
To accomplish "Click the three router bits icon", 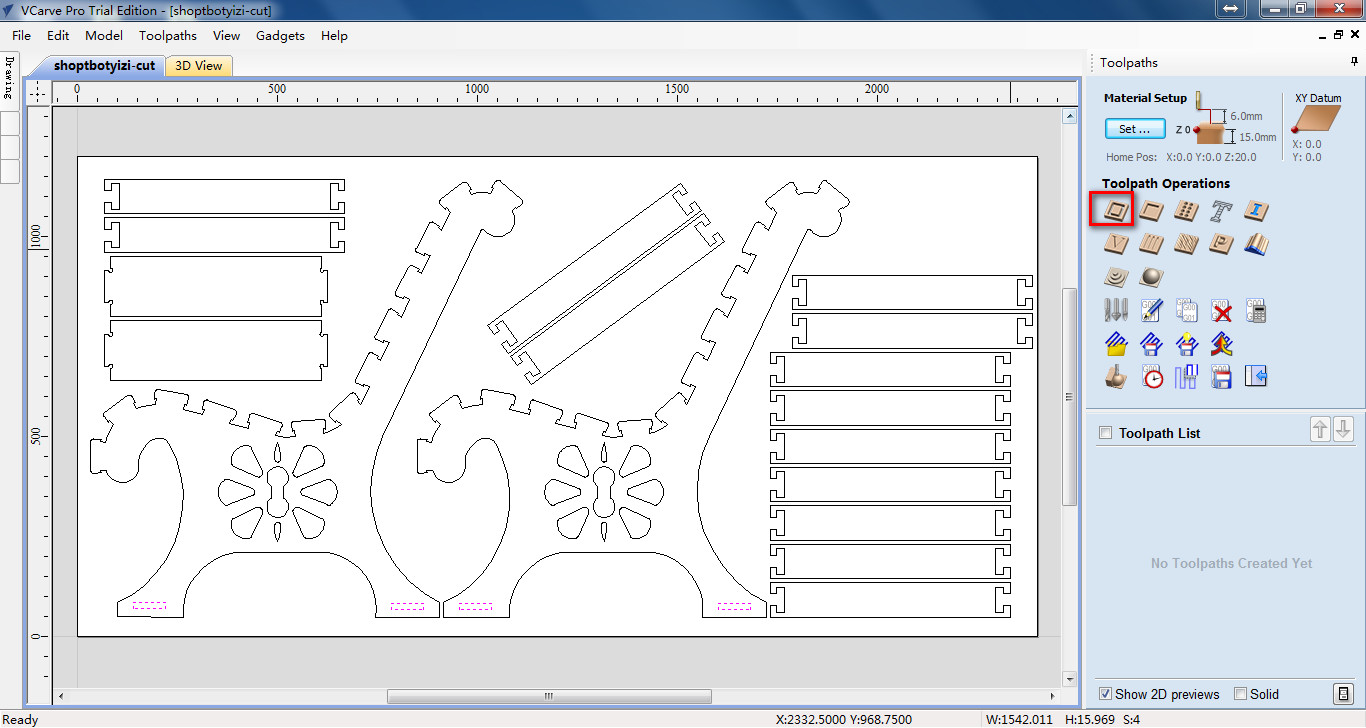I will pos(1115,310).
